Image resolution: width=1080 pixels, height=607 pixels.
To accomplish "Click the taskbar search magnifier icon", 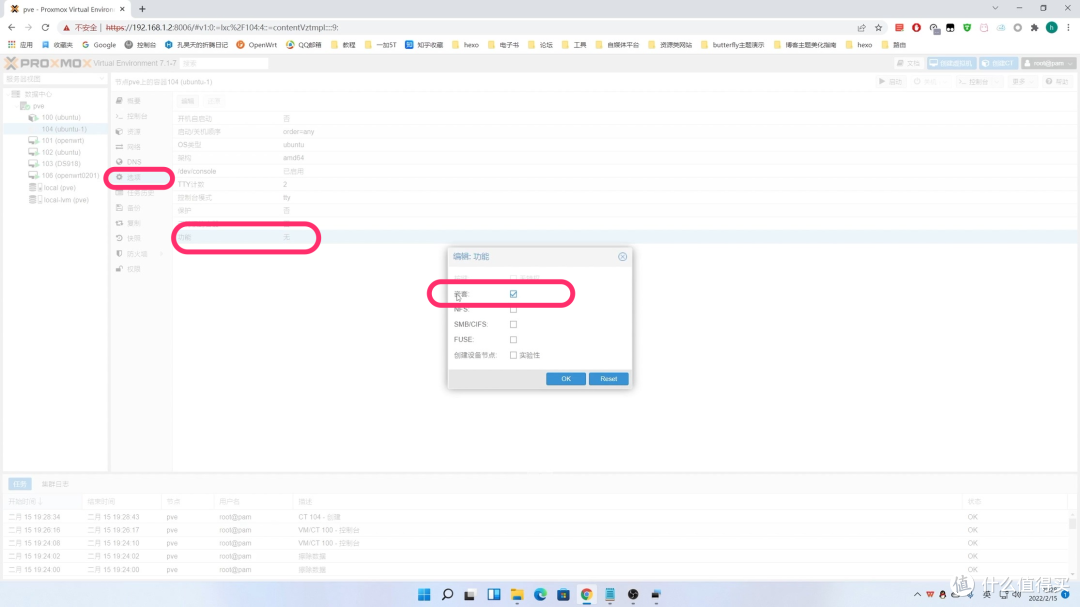I will click(x=448, y=594).
